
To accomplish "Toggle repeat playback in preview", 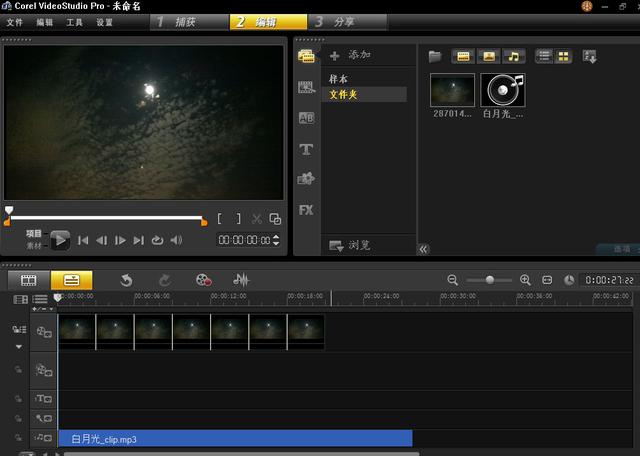I will pos(157,240).
